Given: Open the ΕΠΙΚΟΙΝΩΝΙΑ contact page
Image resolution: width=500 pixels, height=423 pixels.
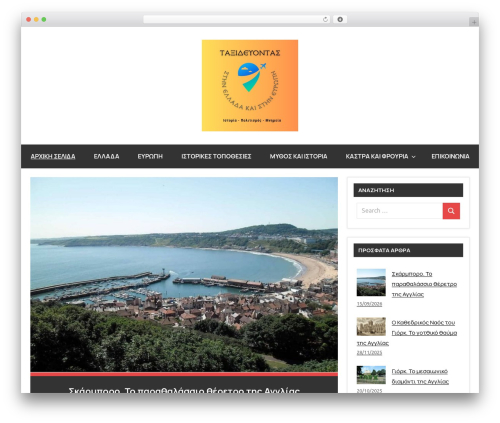Looking at the screenshot, I should 450,156.
